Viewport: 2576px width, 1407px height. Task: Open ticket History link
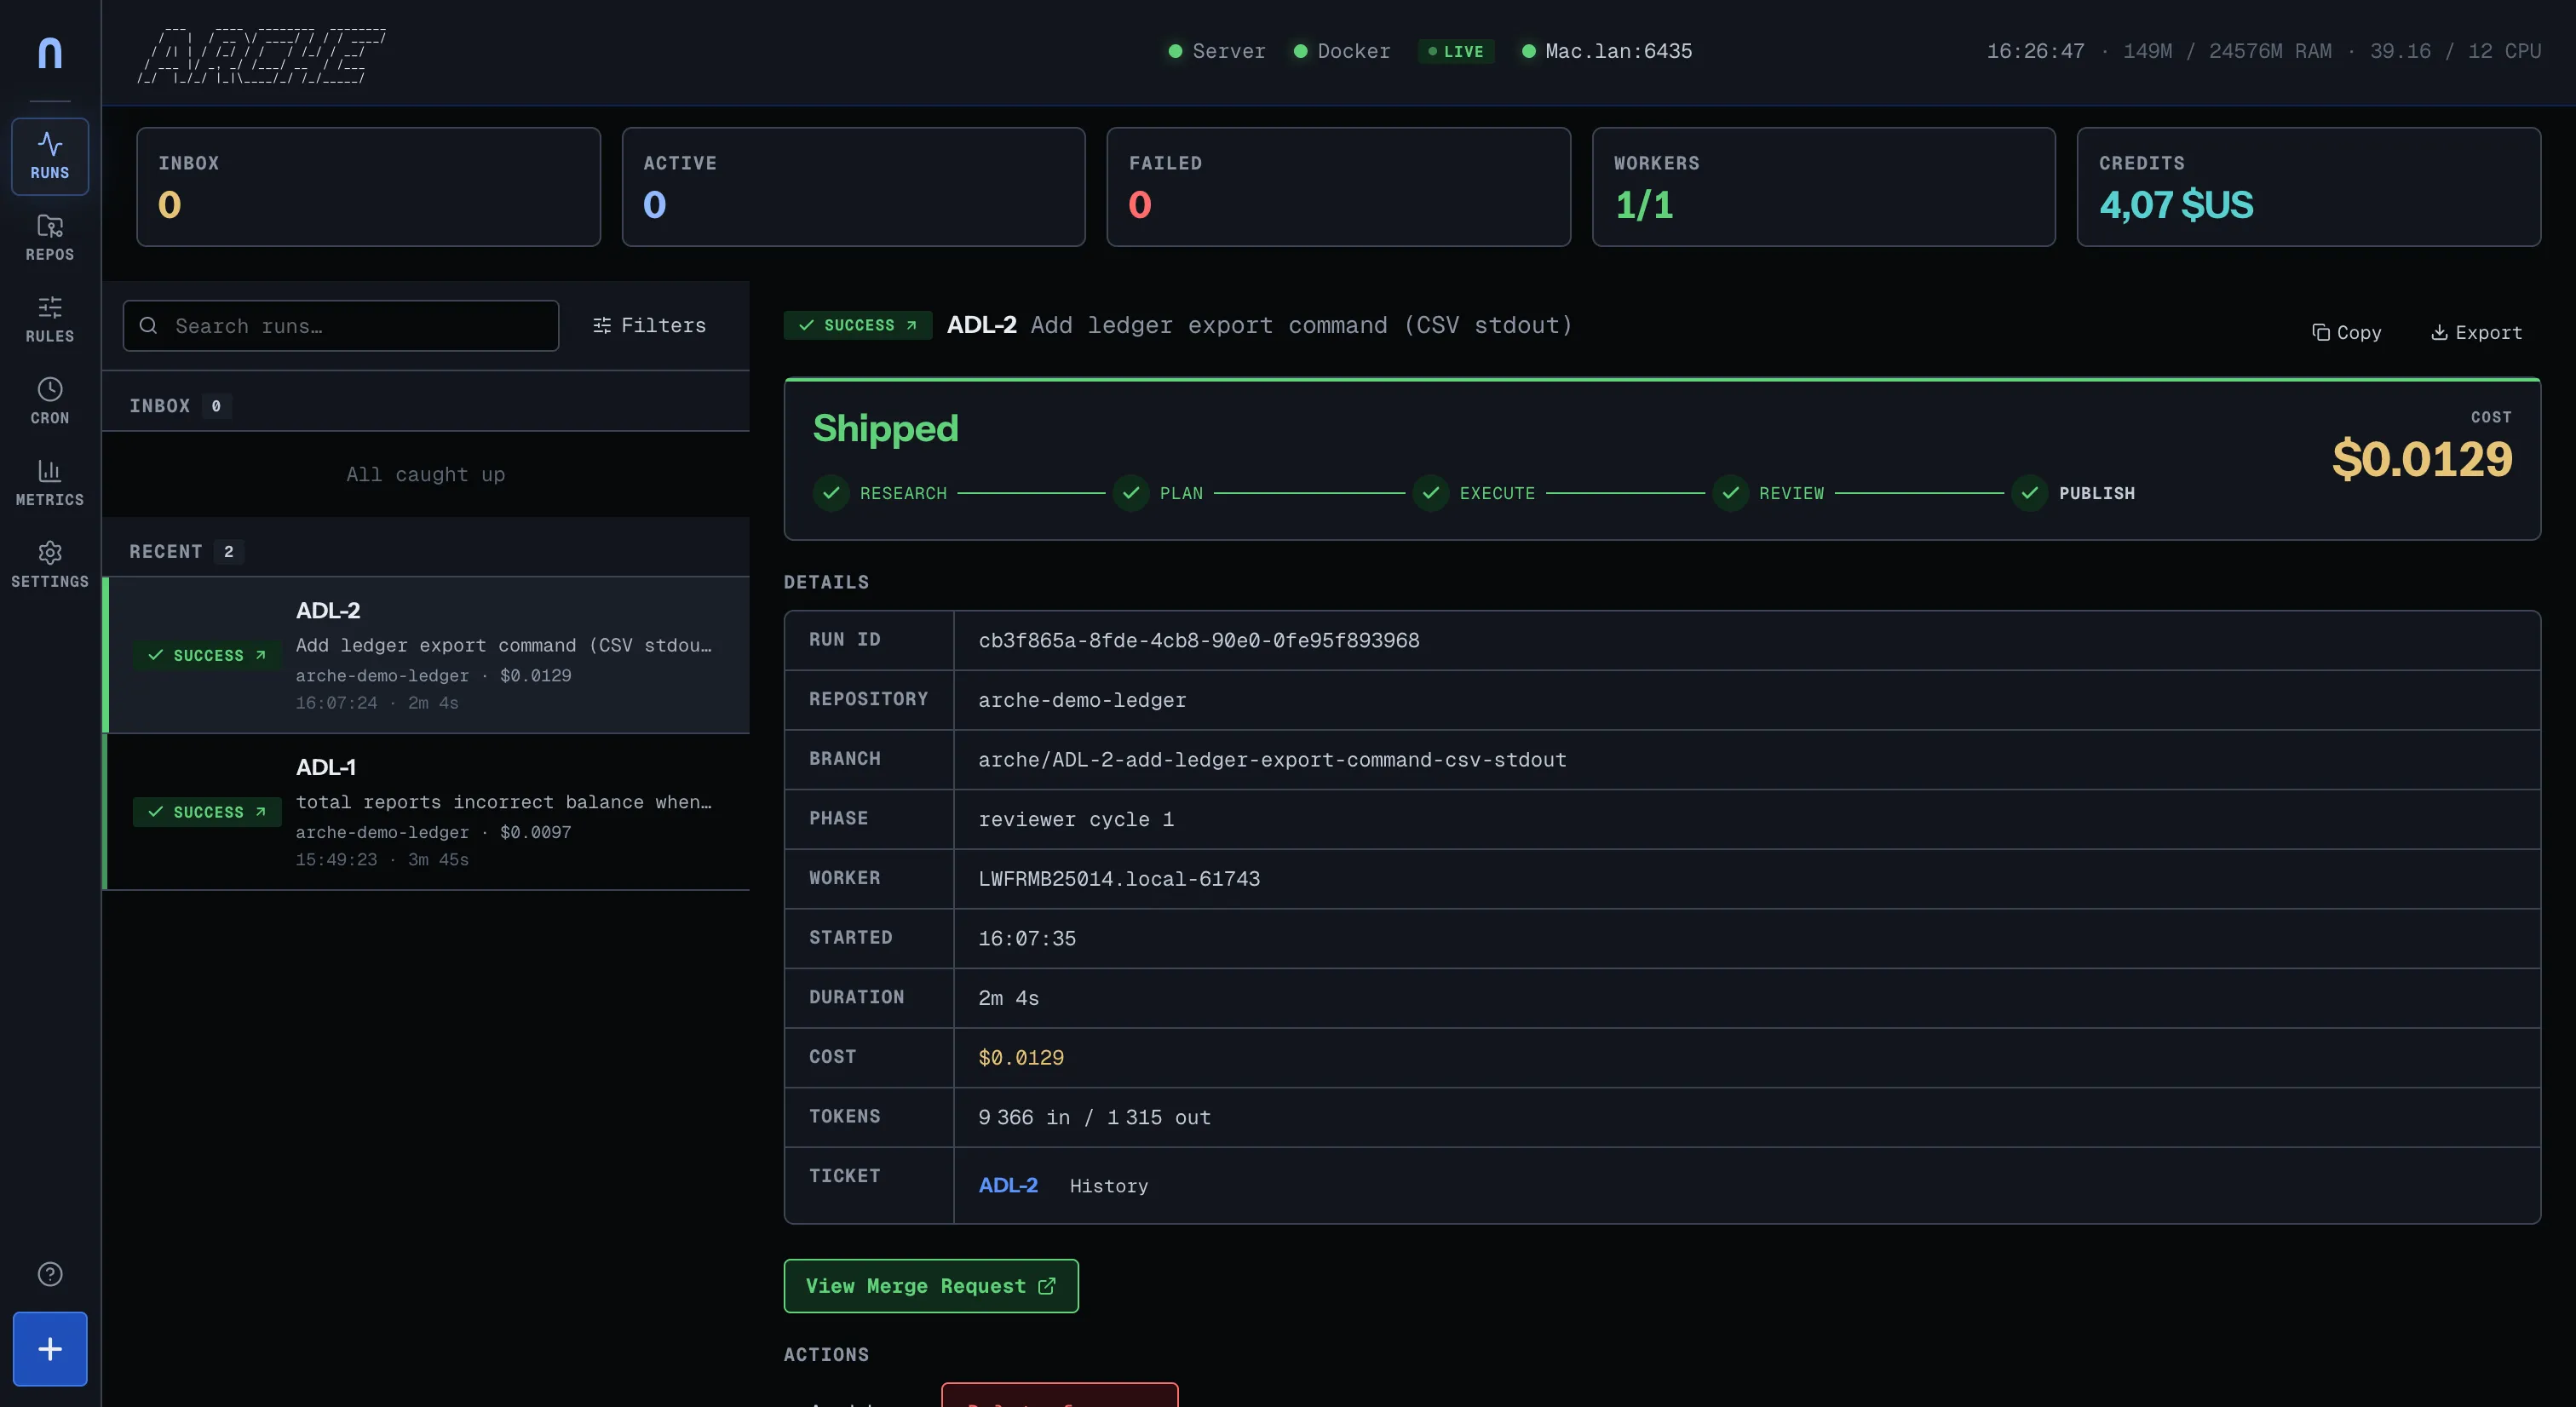click(x=1109, y=1186)
